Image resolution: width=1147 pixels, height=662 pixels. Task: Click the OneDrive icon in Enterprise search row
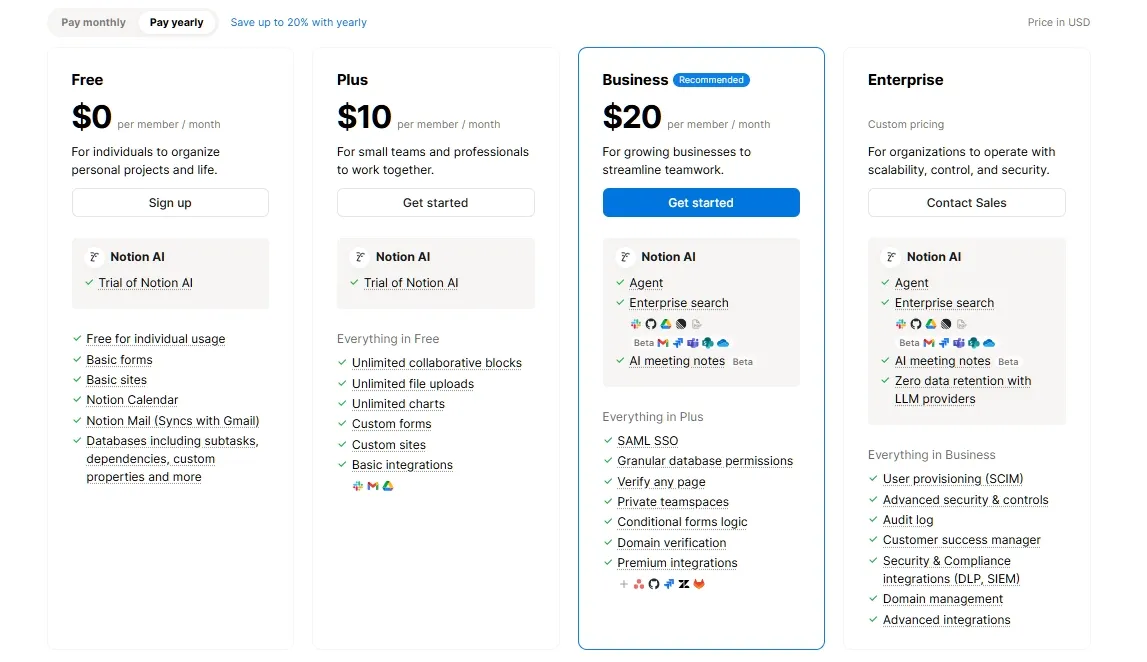[x=723, y=342]
